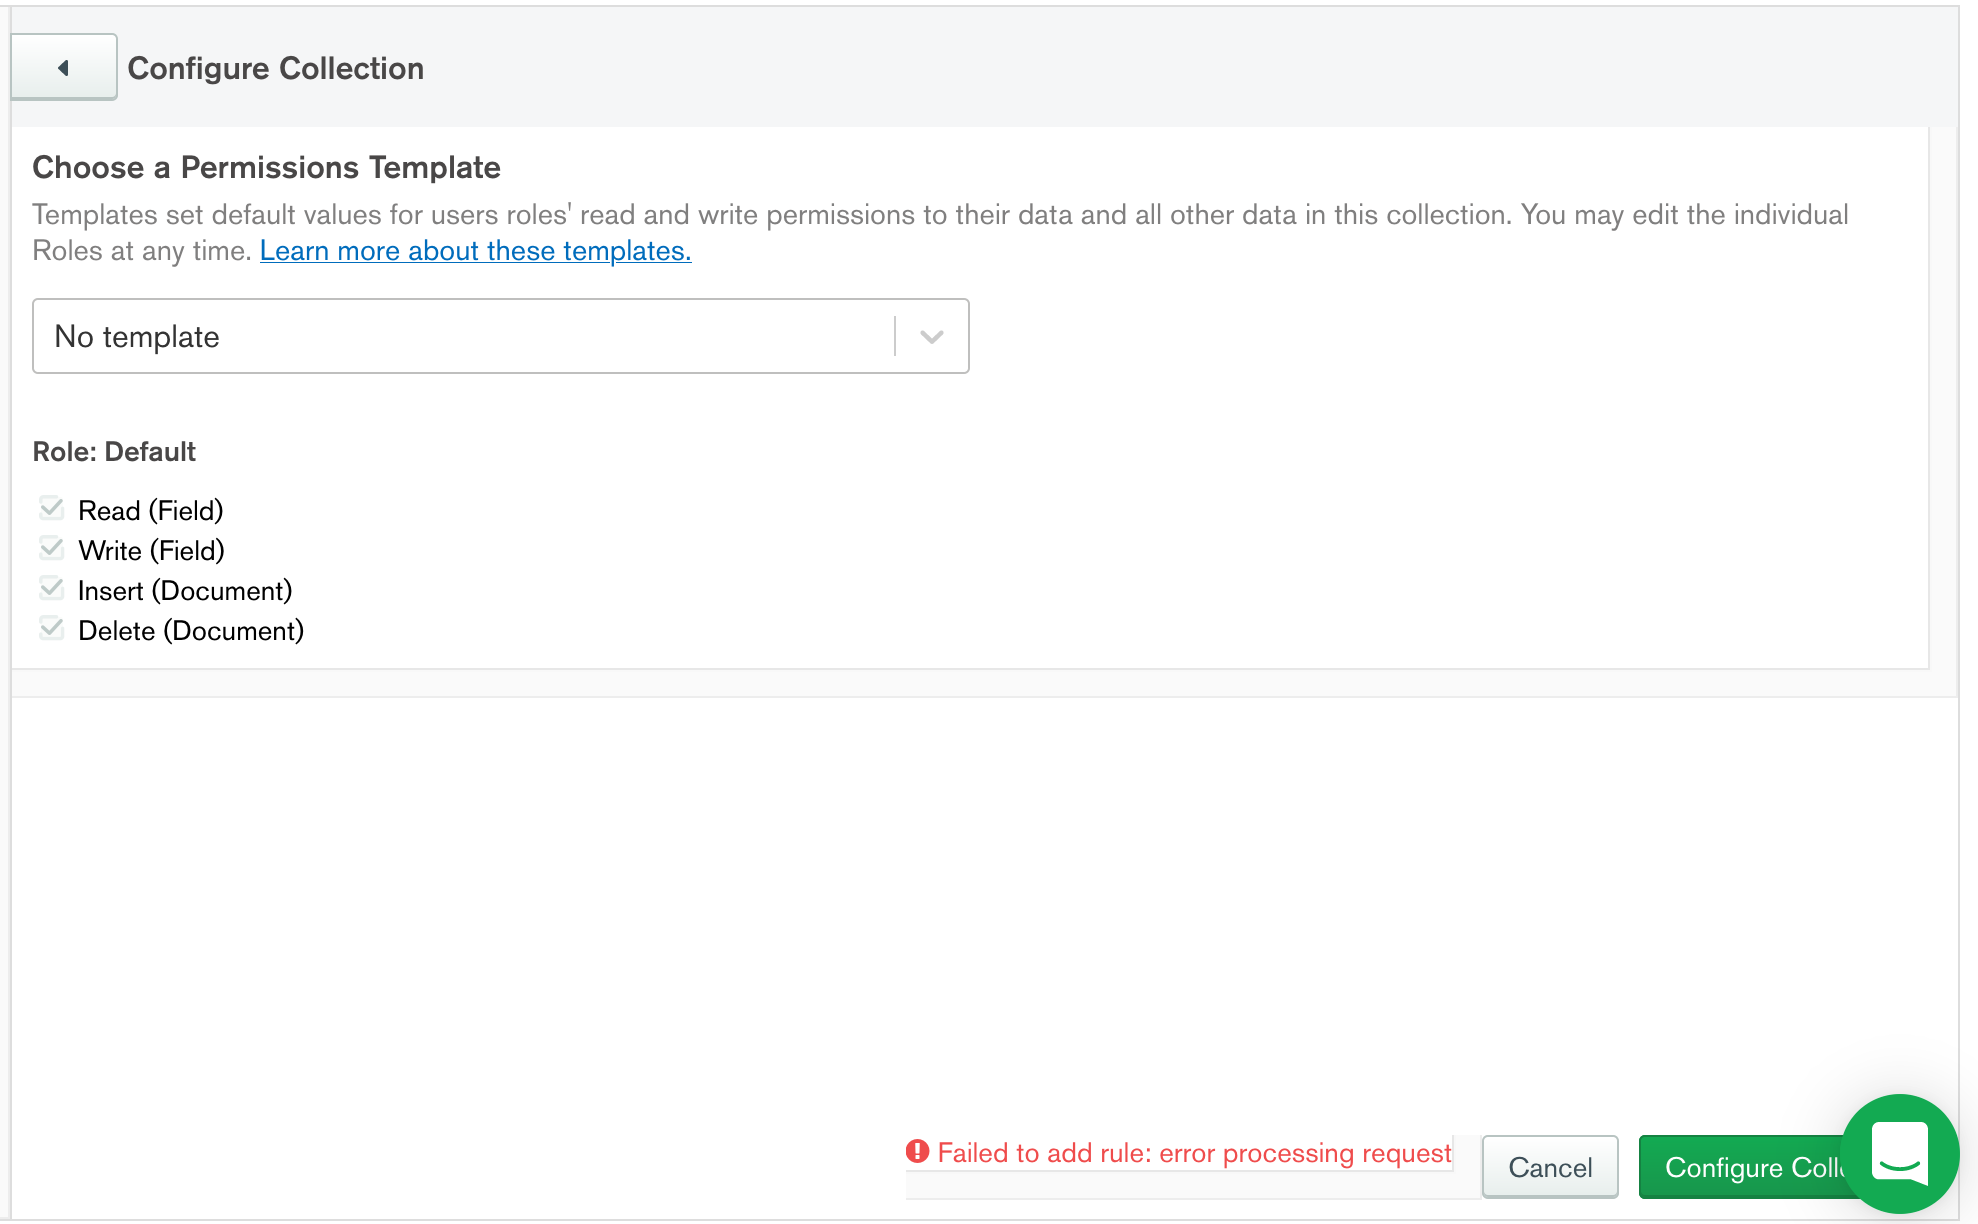Screen dimensions: 1978x1224
Task: Click the Delete (Document) label text
Action: coord(191,631)
